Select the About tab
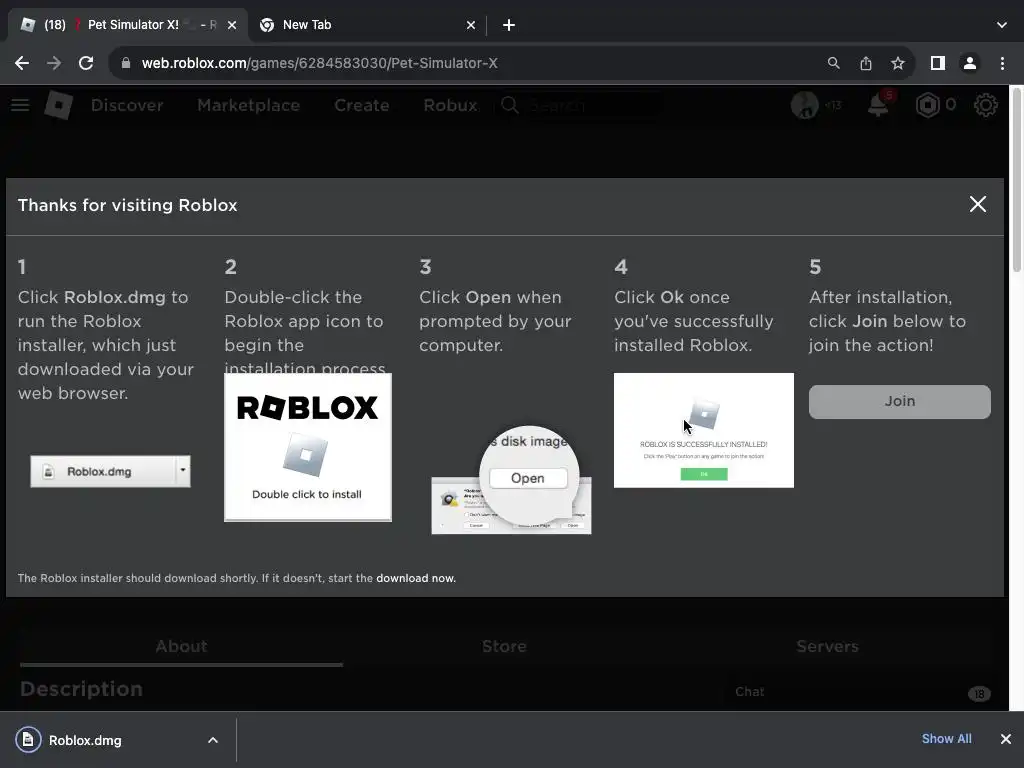Viewport: 1024px width, 768px height. tap(181, 647)
